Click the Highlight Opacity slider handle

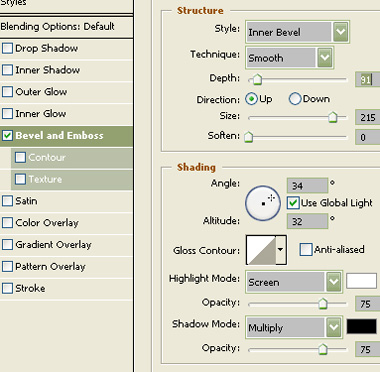tap(322, 303)
